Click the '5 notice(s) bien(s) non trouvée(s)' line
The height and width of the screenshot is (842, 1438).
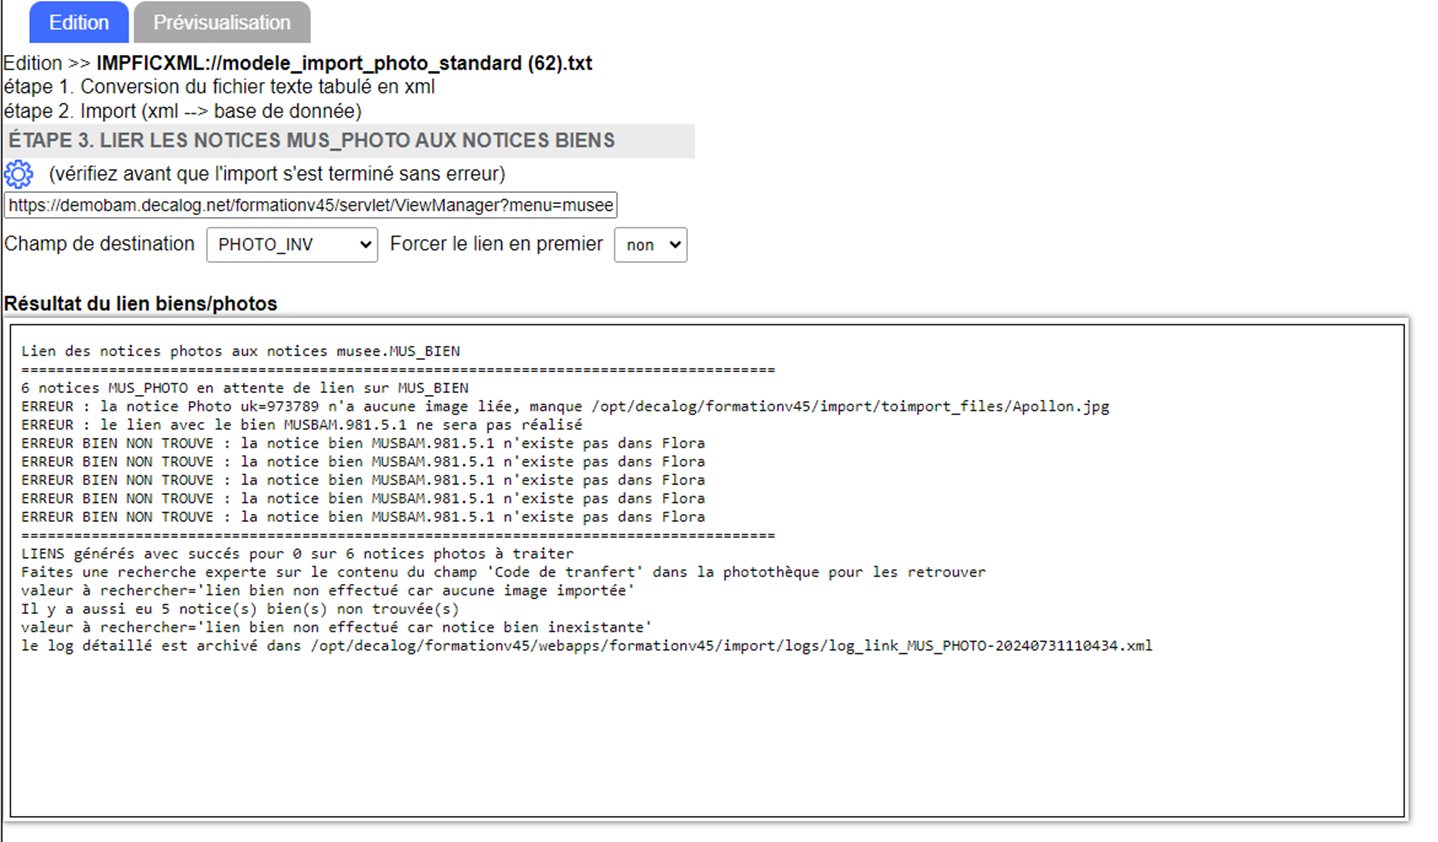240,609
